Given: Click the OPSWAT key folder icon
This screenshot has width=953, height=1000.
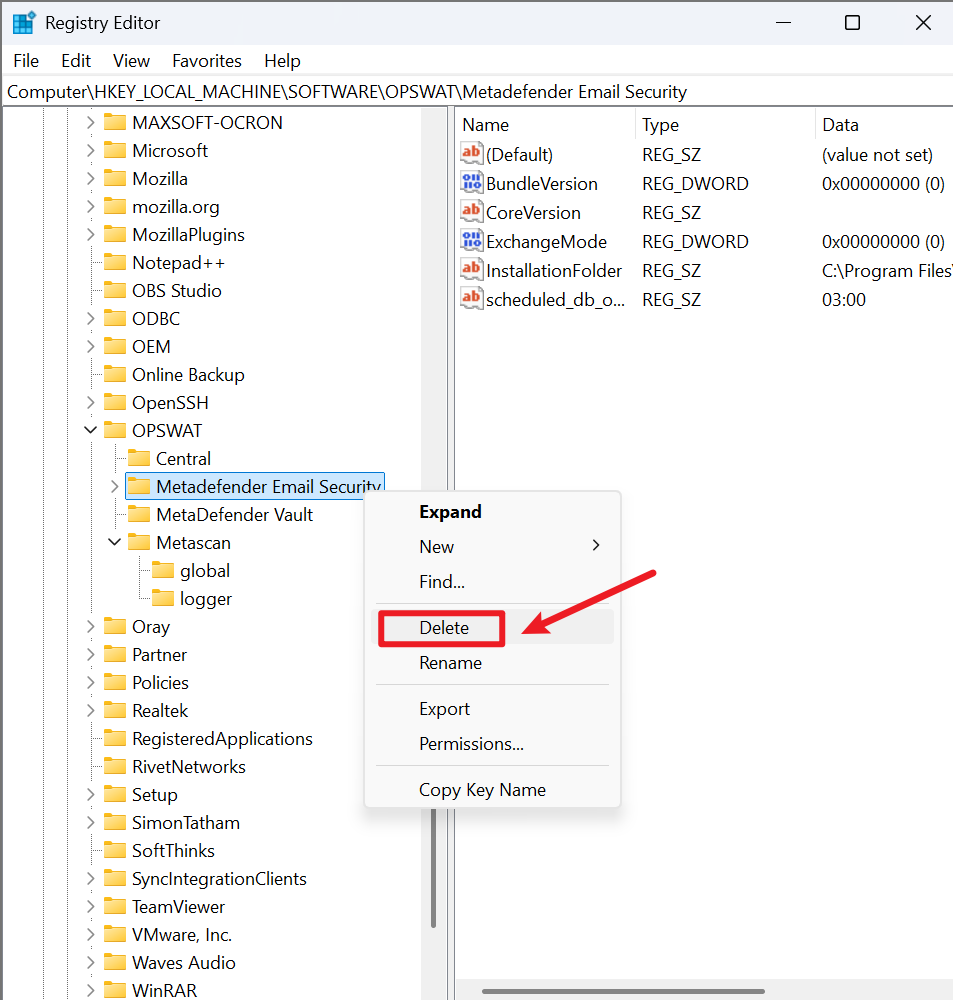Looking at the screenshot, I should [x=115, y=430].
